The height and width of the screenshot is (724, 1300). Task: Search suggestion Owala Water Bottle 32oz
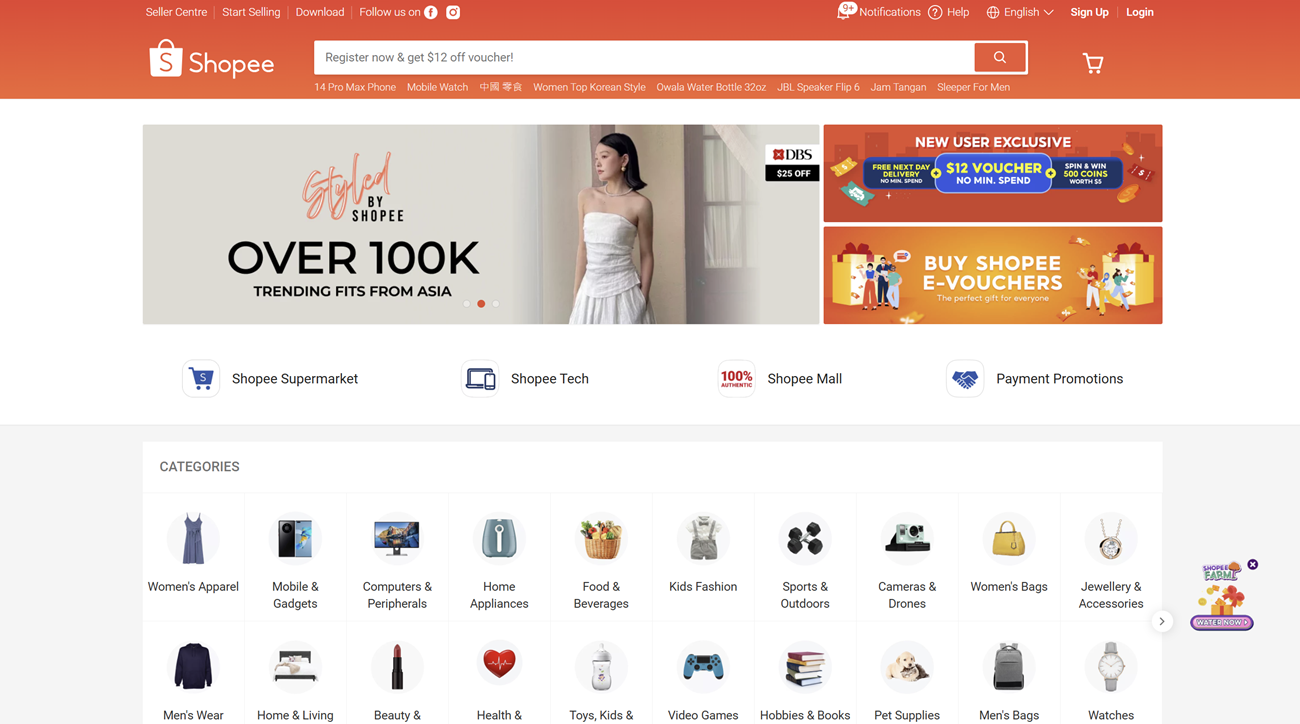(711, 87)
